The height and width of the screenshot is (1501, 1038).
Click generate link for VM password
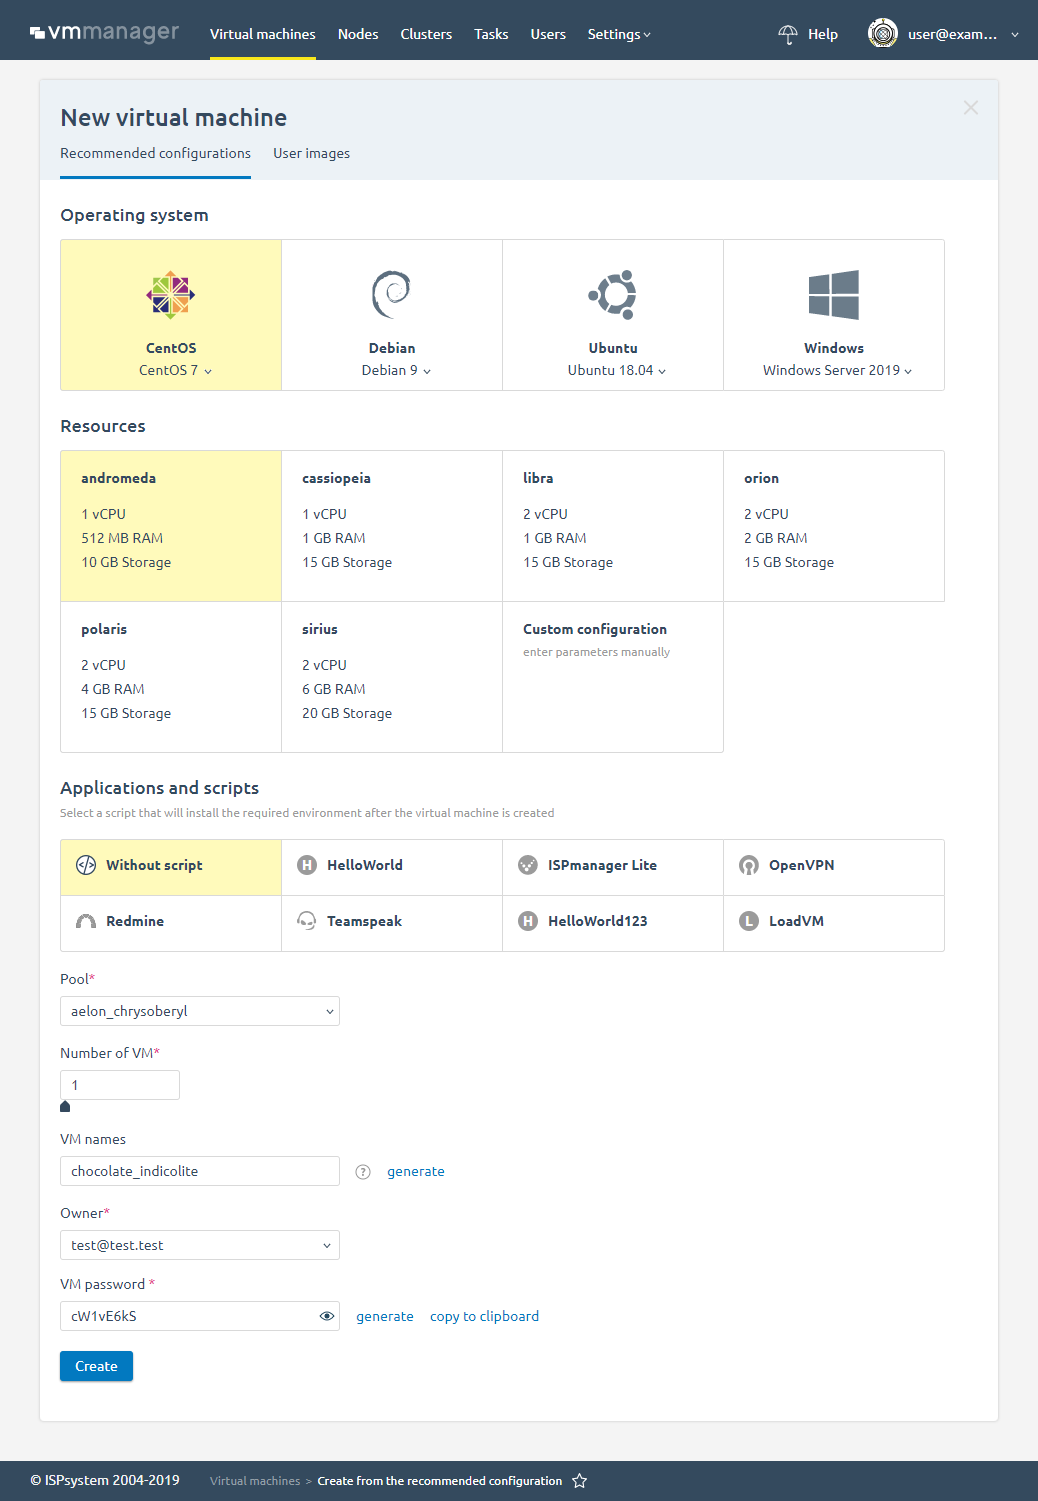pos(385,1316)
